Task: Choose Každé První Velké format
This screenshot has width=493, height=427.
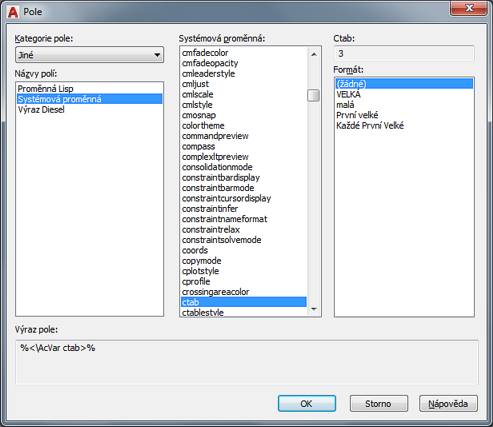Action: coord(370,126)
